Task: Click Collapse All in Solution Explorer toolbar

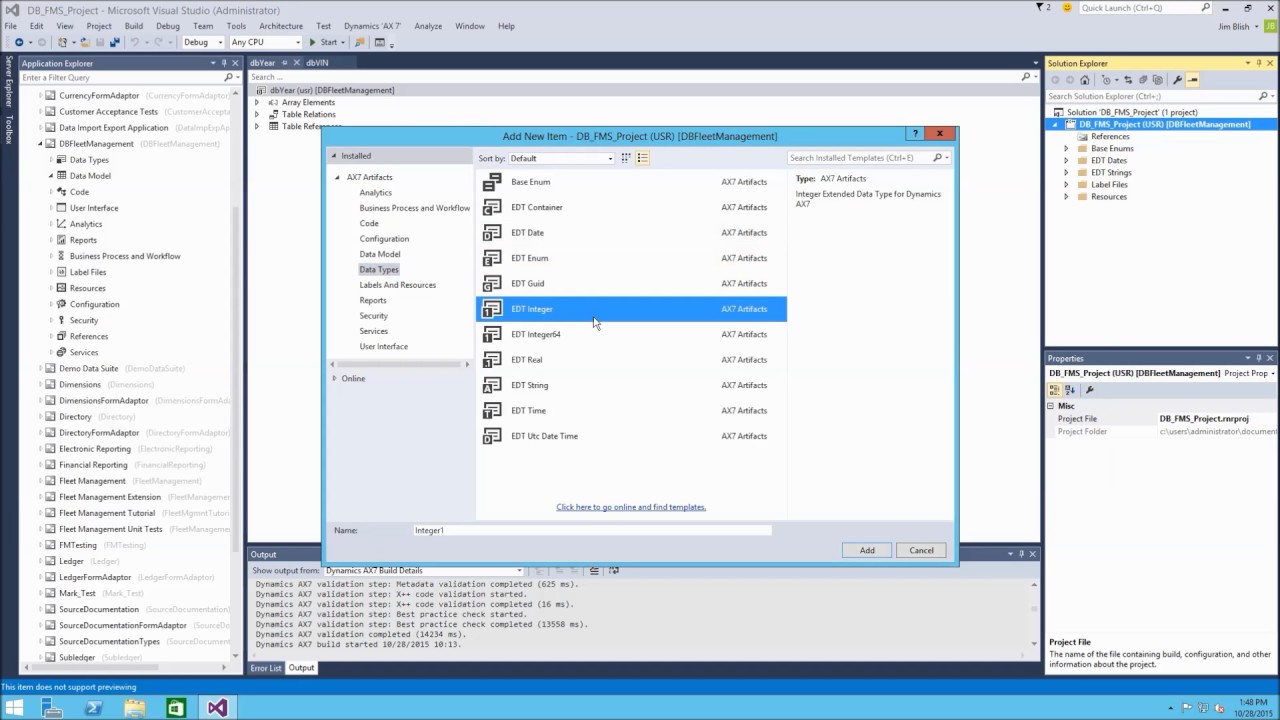Action: pos(1144,80)
